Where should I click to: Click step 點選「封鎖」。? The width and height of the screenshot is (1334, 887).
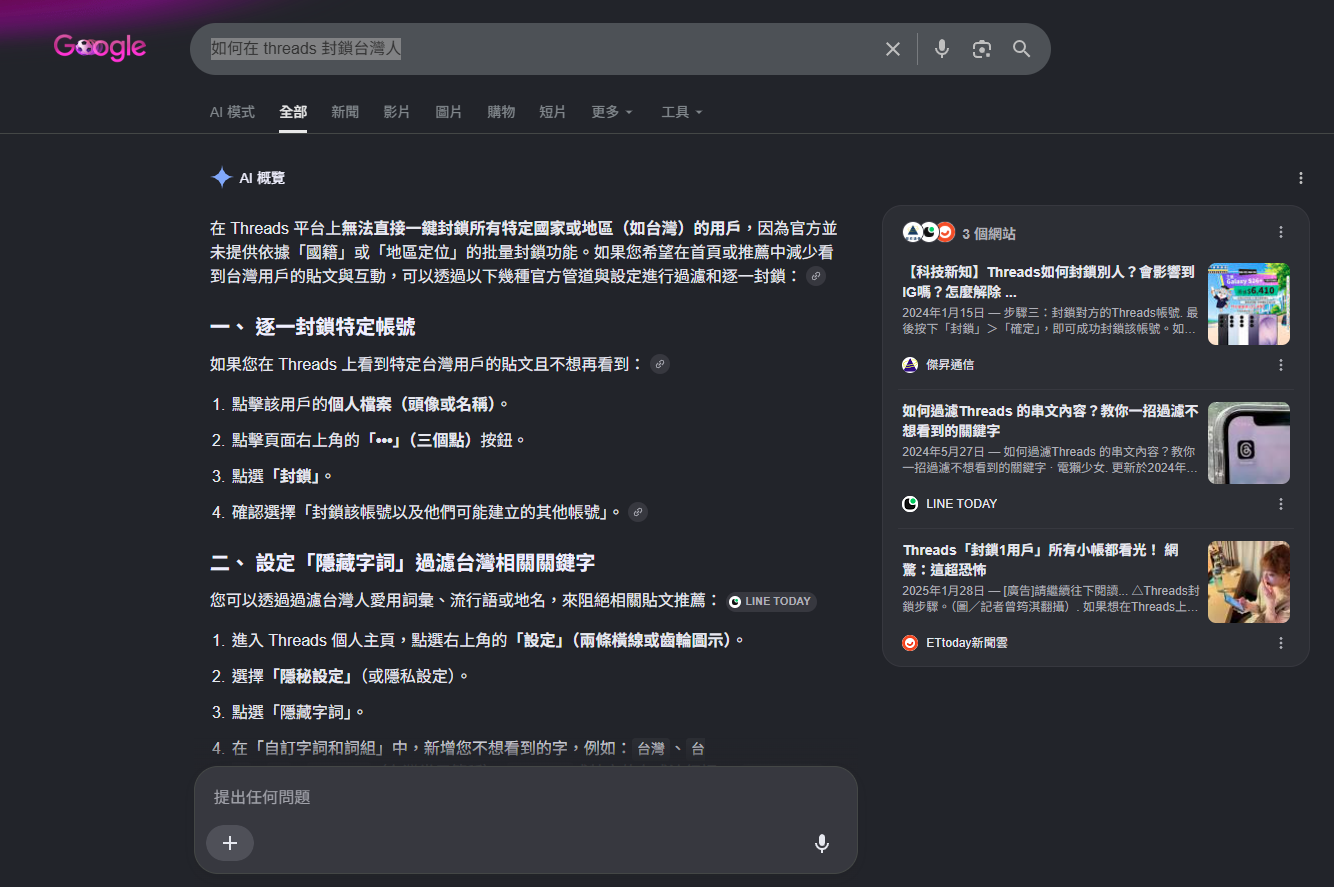tap(283, 476)
